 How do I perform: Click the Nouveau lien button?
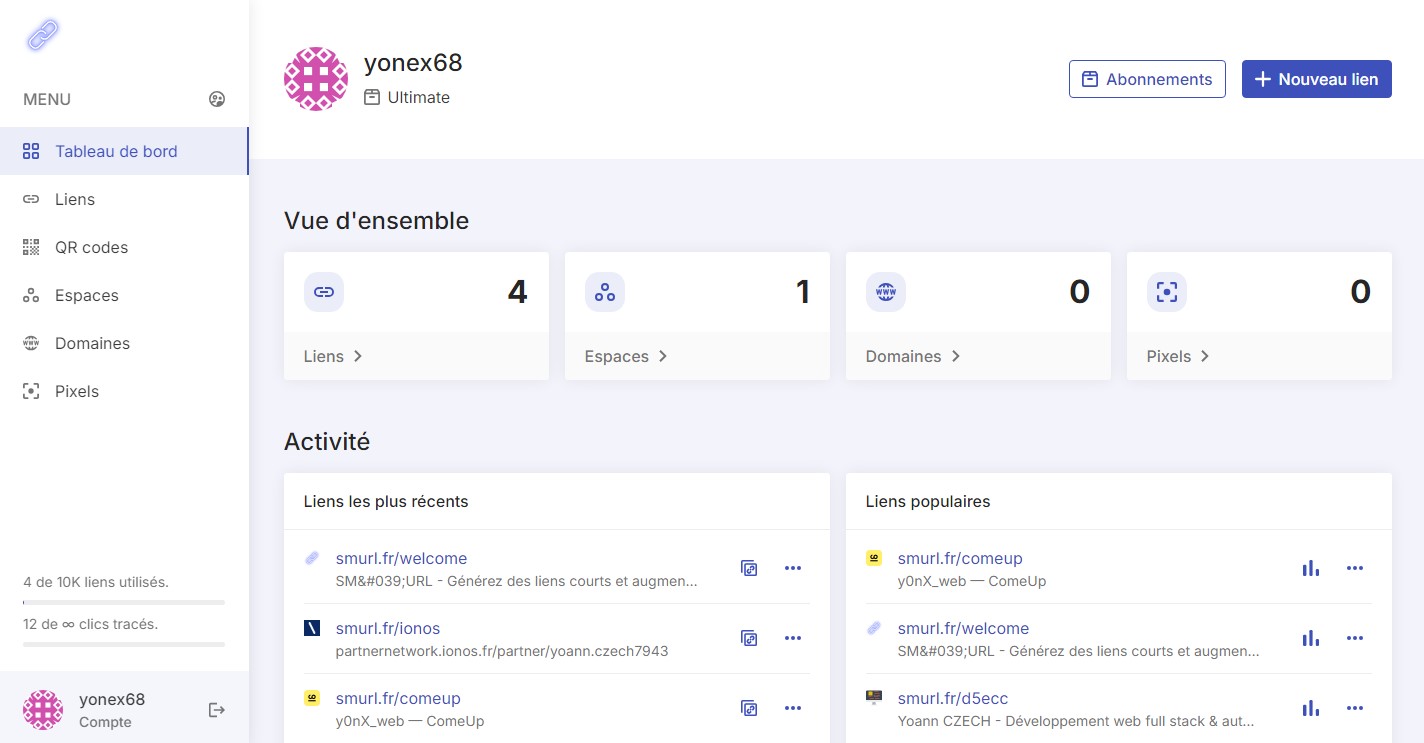click(1316, 79)
